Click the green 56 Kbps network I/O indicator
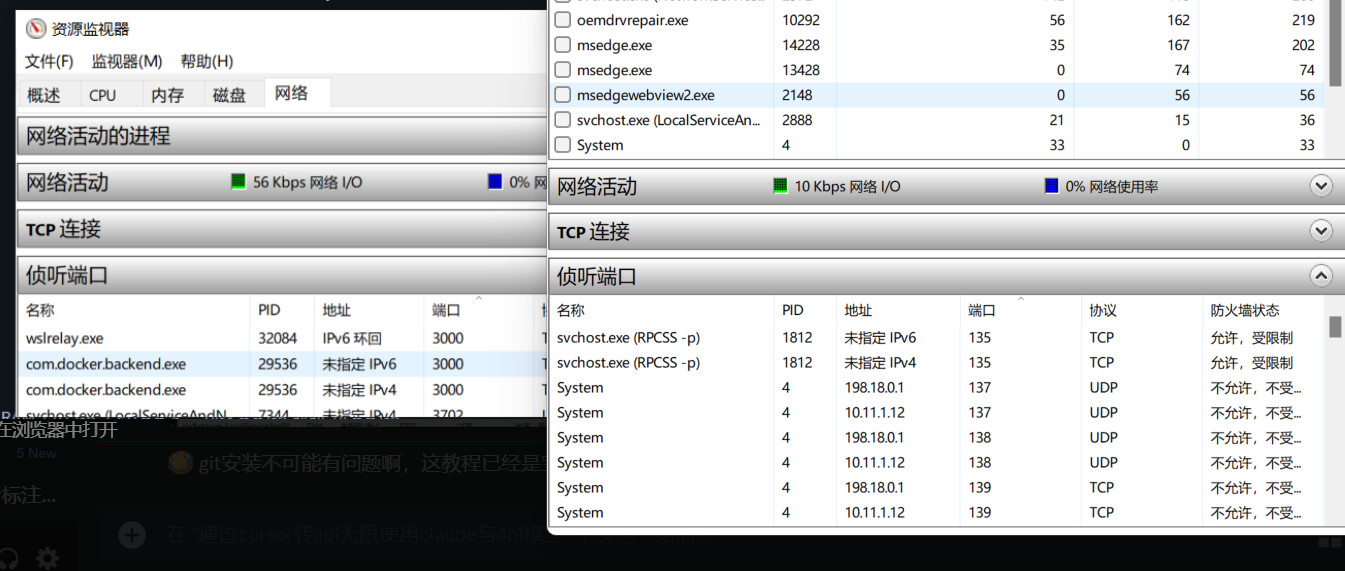The image size is (1345, 571). tap(238, 182)
